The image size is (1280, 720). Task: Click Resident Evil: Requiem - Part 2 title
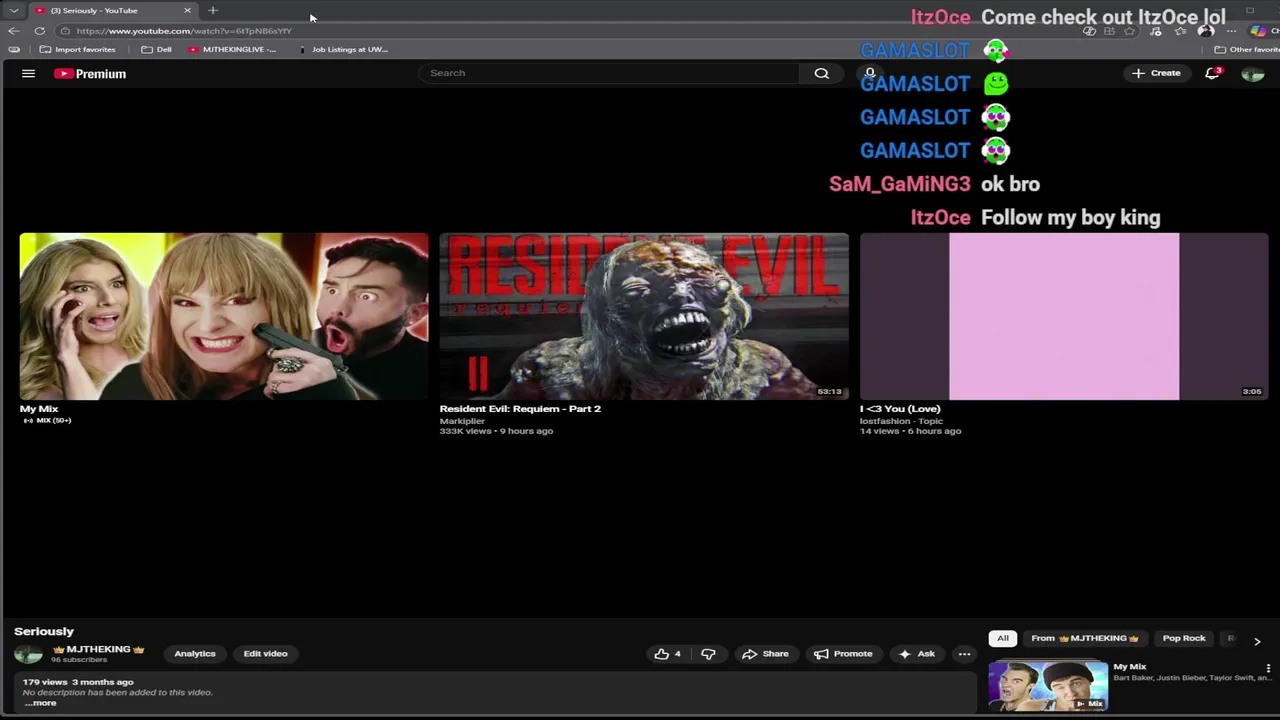coord(520,408)
